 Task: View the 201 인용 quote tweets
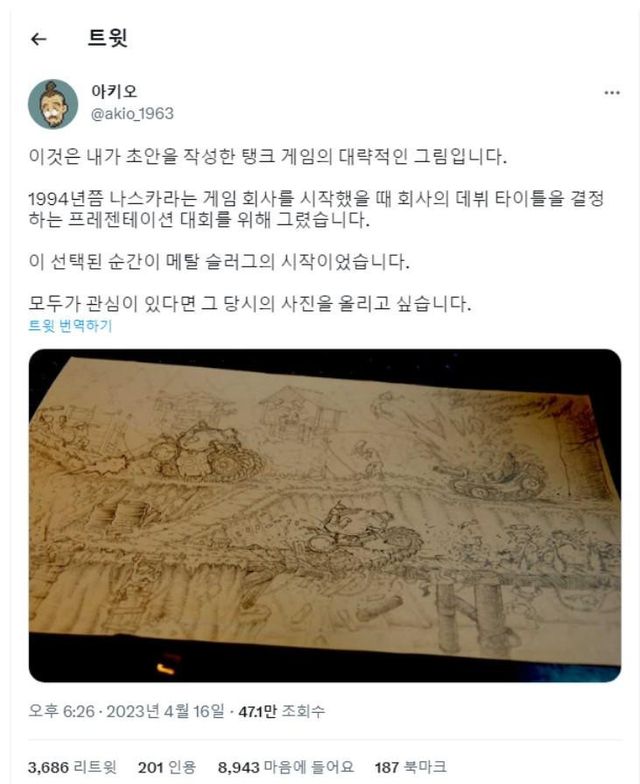tap(166, 767)
